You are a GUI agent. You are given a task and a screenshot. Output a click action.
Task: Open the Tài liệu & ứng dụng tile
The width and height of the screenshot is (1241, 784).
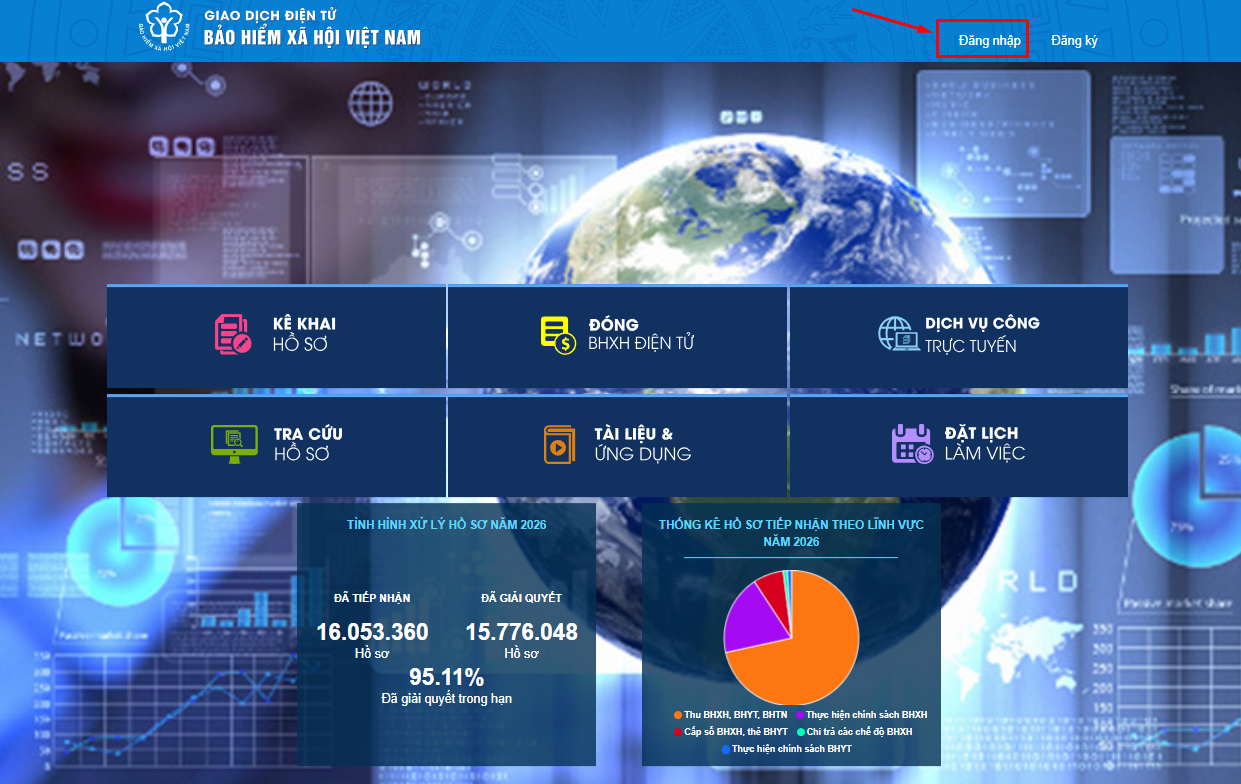point(618,446)
